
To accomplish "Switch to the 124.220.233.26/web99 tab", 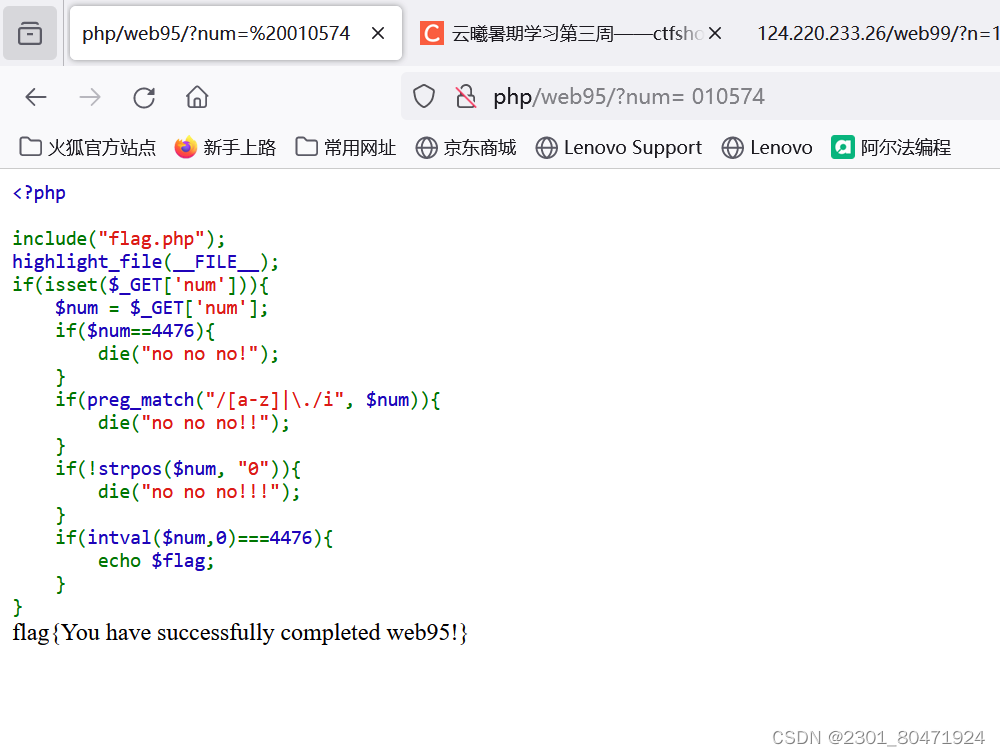I will pyautogui.click(x=880, y=33).
